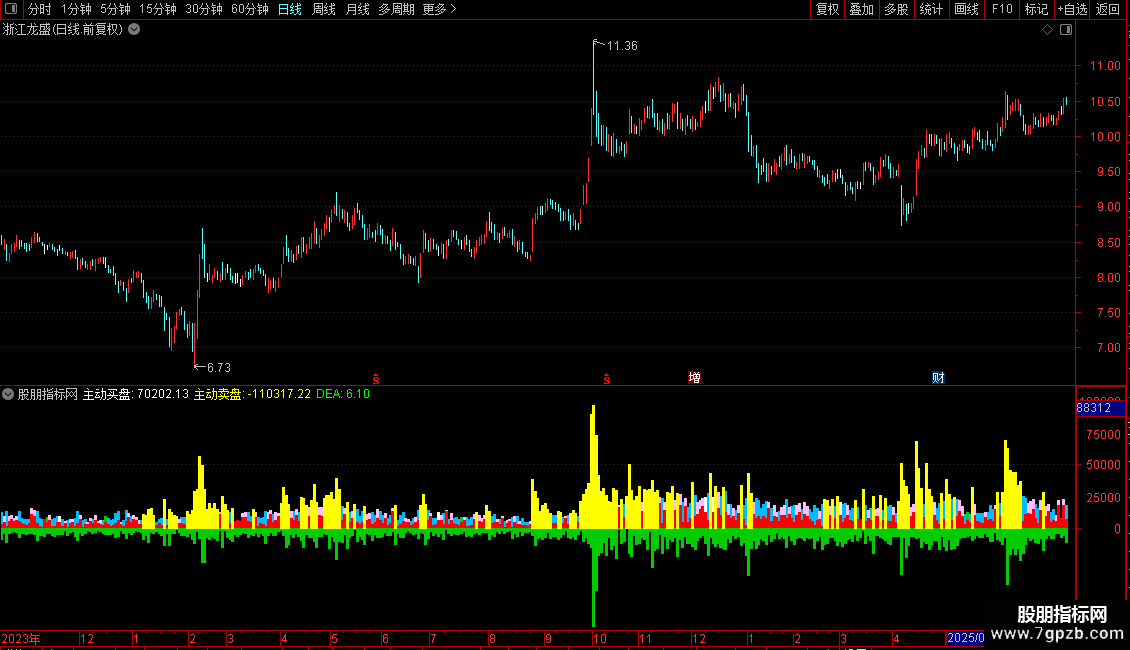The height and width of the screenshot is (650, 1130).
Task: Select the 30分钟 period tab
Action: pyautogui.click(x=204, y=9)
